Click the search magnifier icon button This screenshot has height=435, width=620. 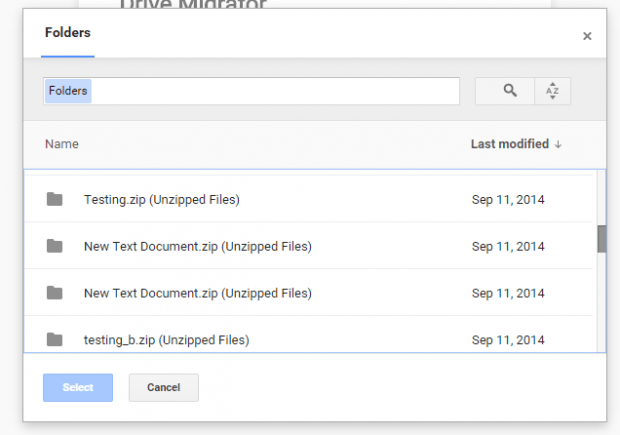(x=510, y=91)
